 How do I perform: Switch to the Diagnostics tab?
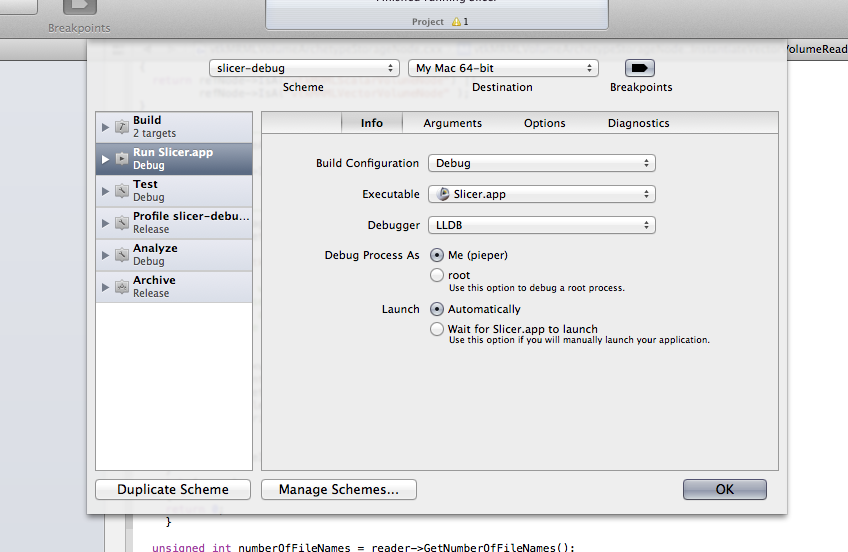coord(638,123)
